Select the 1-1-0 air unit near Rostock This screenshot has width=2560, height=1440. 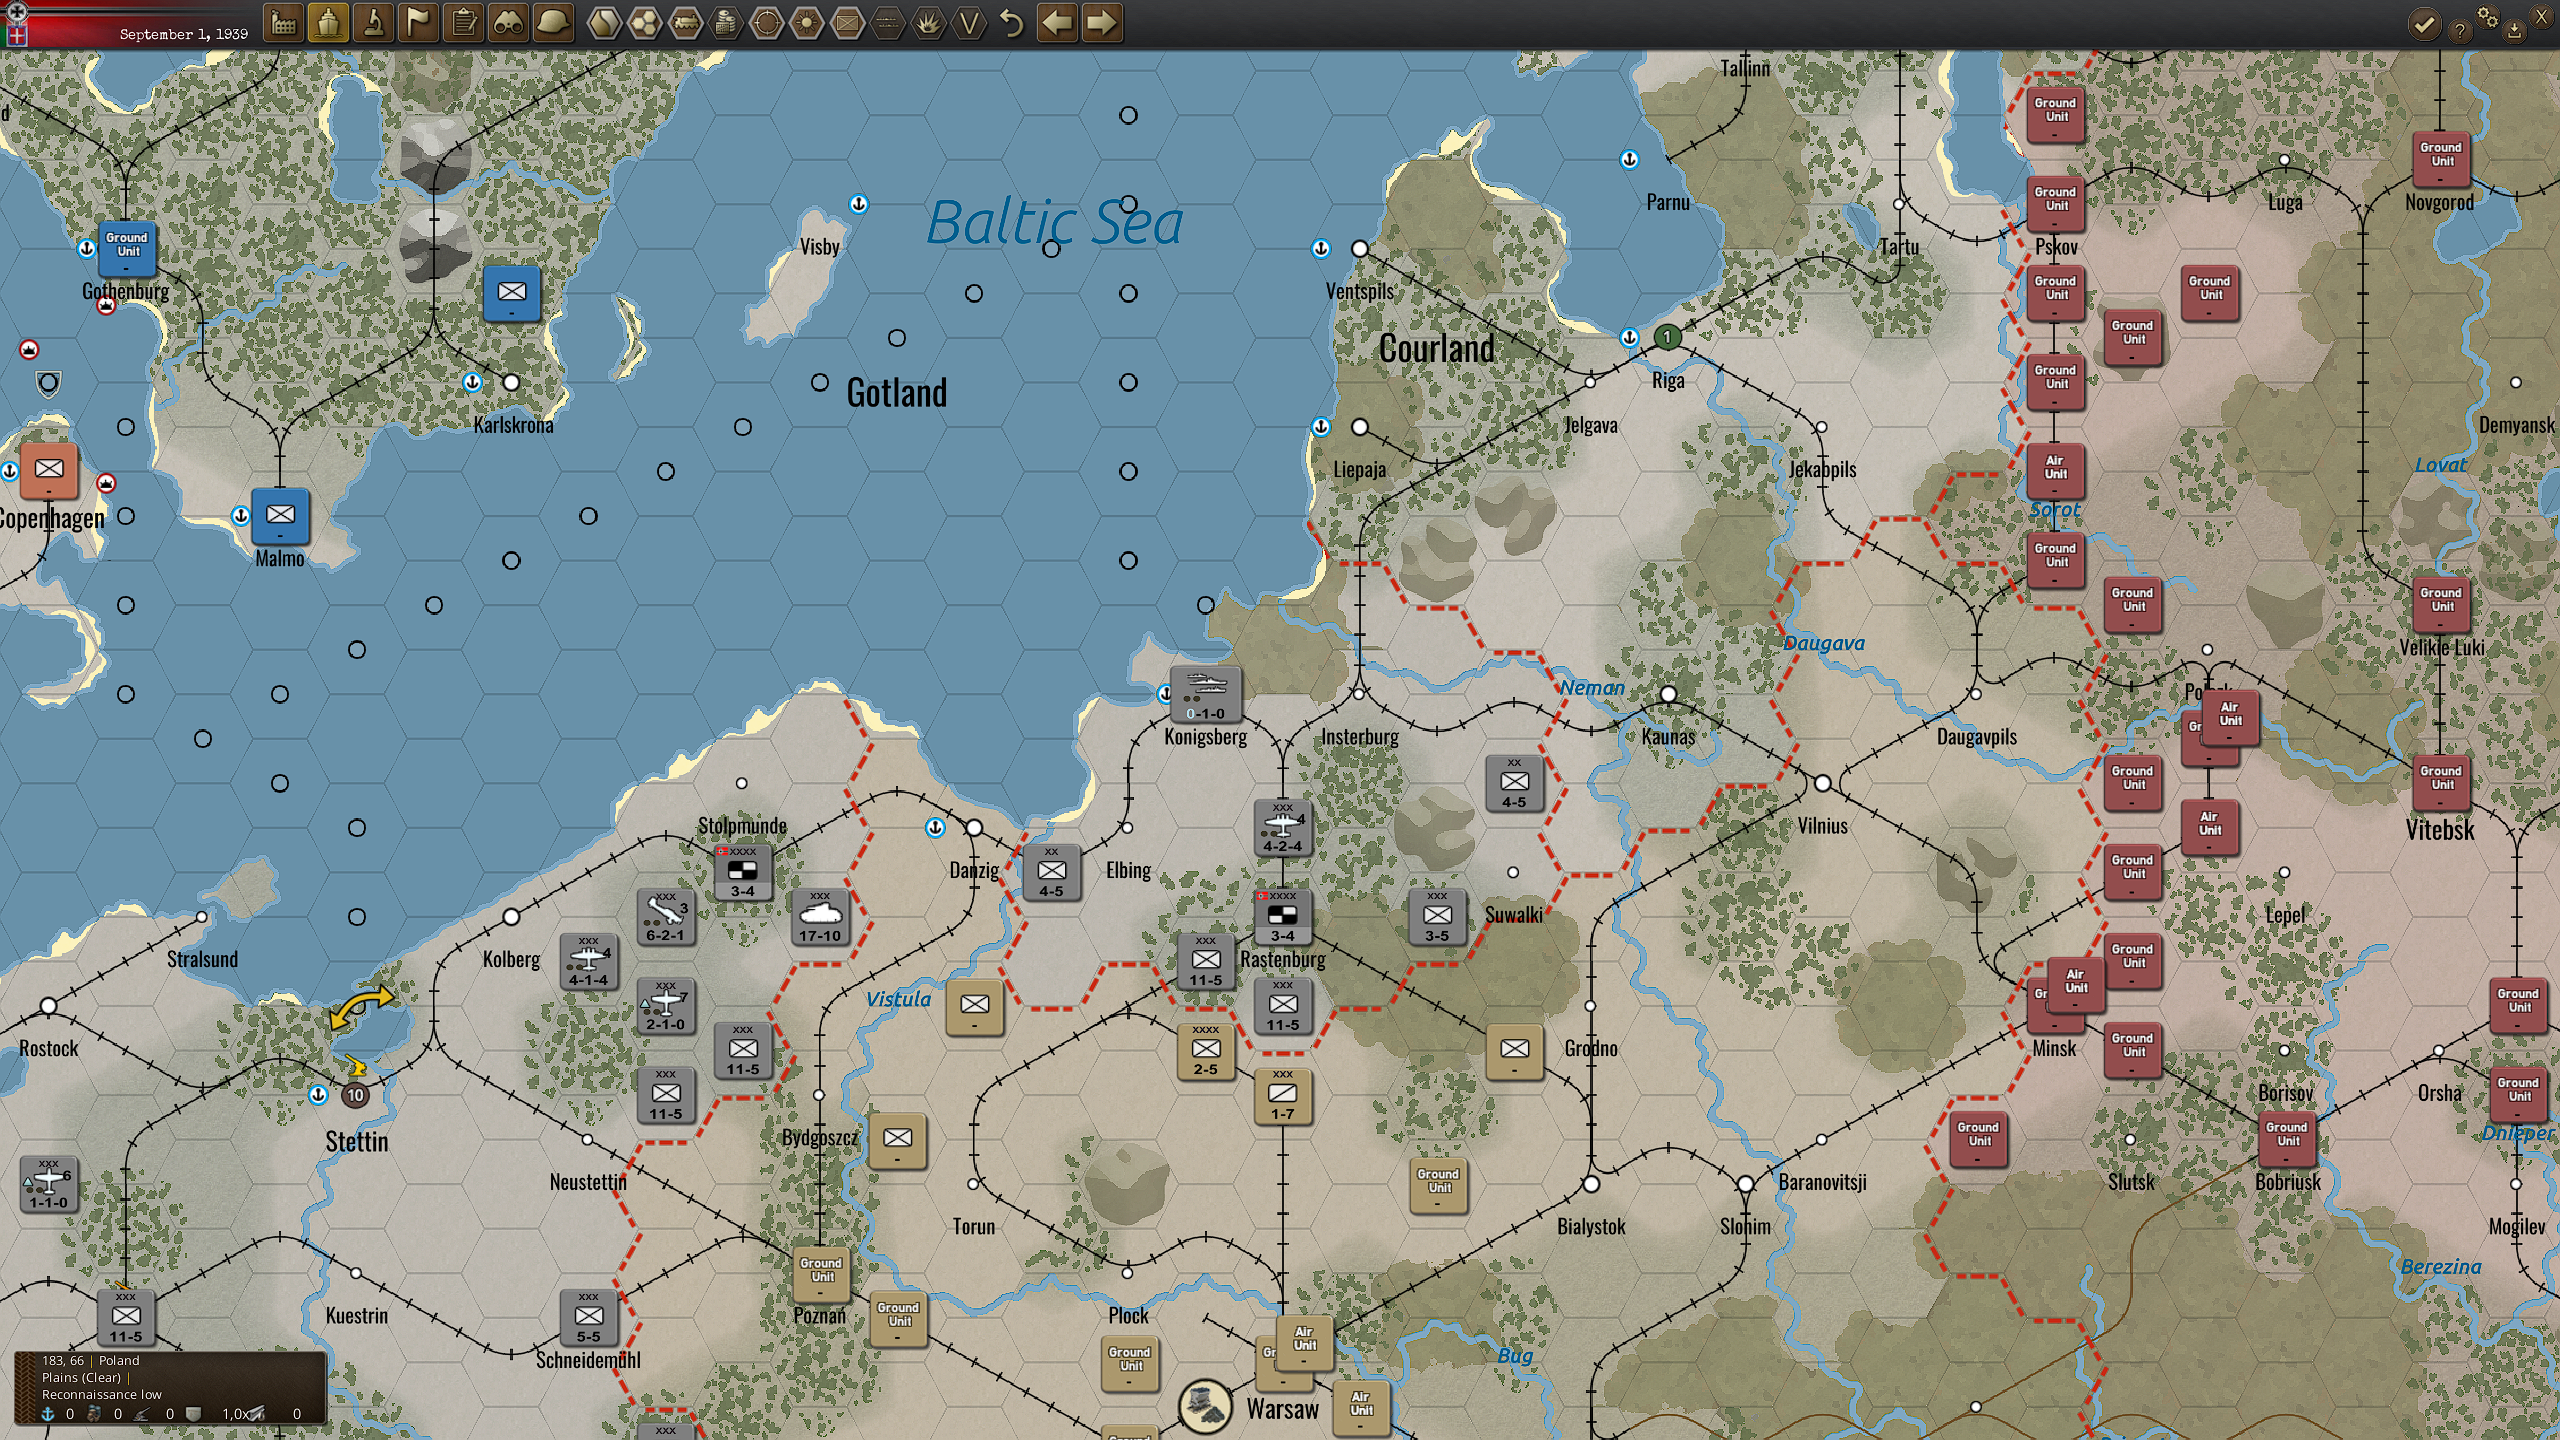(48, 1183)
